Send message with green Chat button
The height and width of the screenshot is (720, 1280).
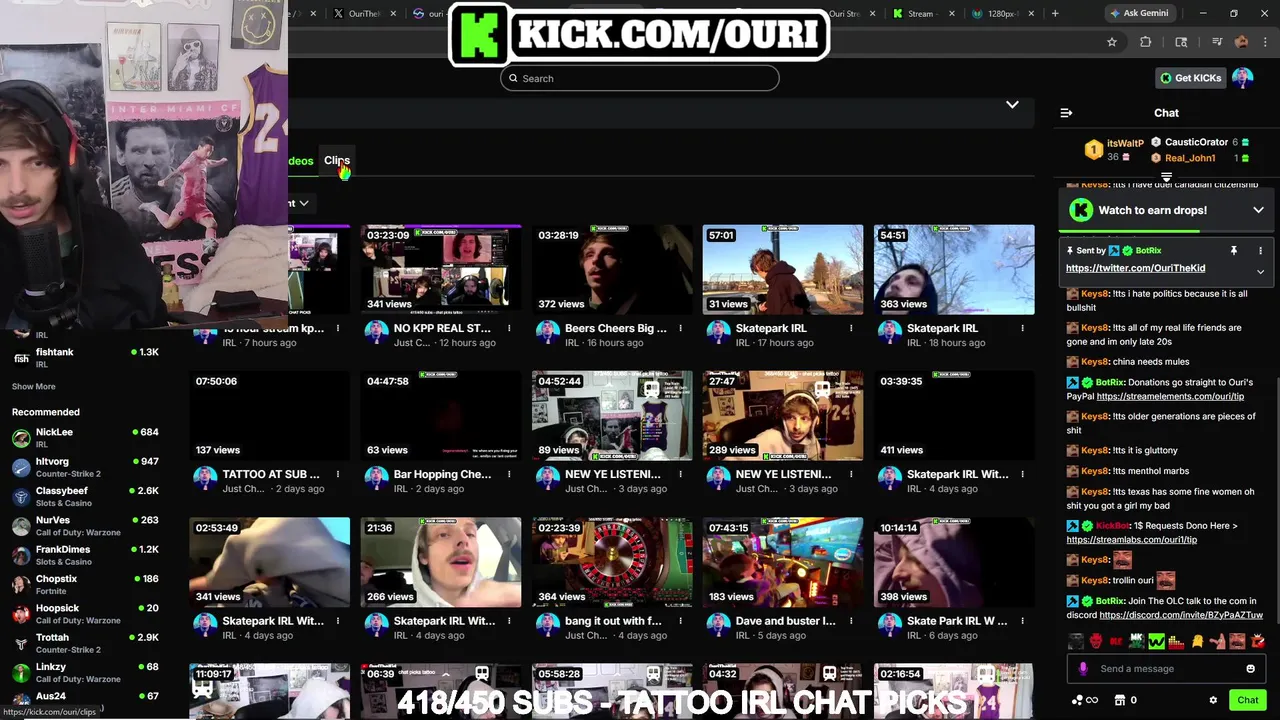tap(1247, 700)
